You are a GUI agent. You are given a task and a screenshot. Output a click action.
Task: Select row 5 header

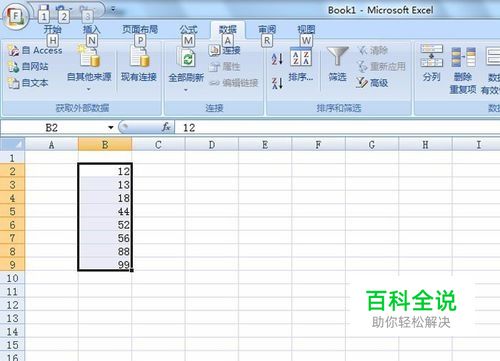coord(12,211)
